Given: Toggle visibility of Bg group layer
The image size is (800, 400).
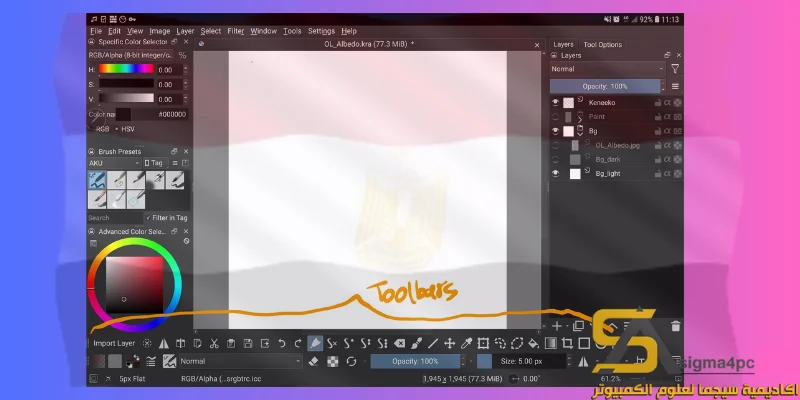Looking at the screenshot, I should (x=556, y=131).
